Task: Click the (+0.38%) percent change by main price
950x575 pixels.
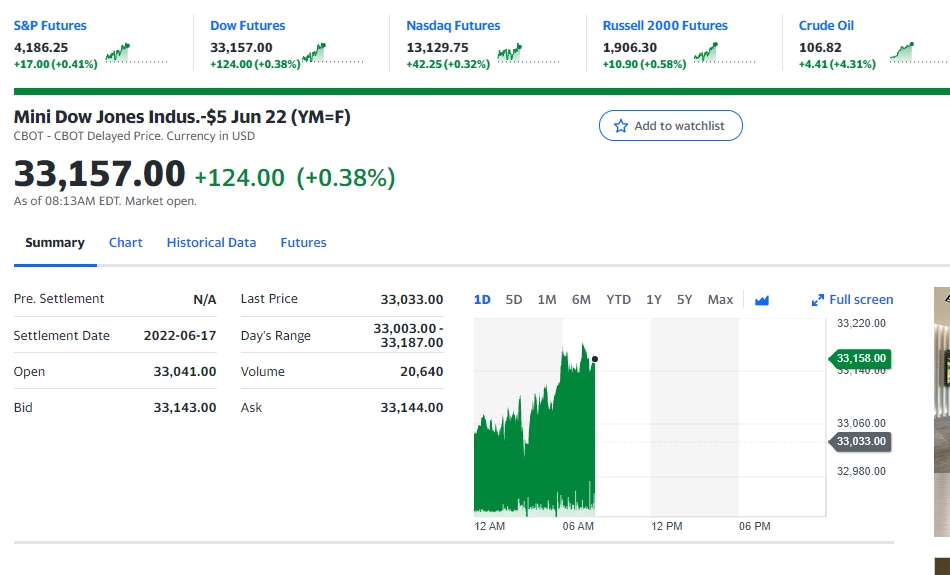Action: [x=346, y=178]
